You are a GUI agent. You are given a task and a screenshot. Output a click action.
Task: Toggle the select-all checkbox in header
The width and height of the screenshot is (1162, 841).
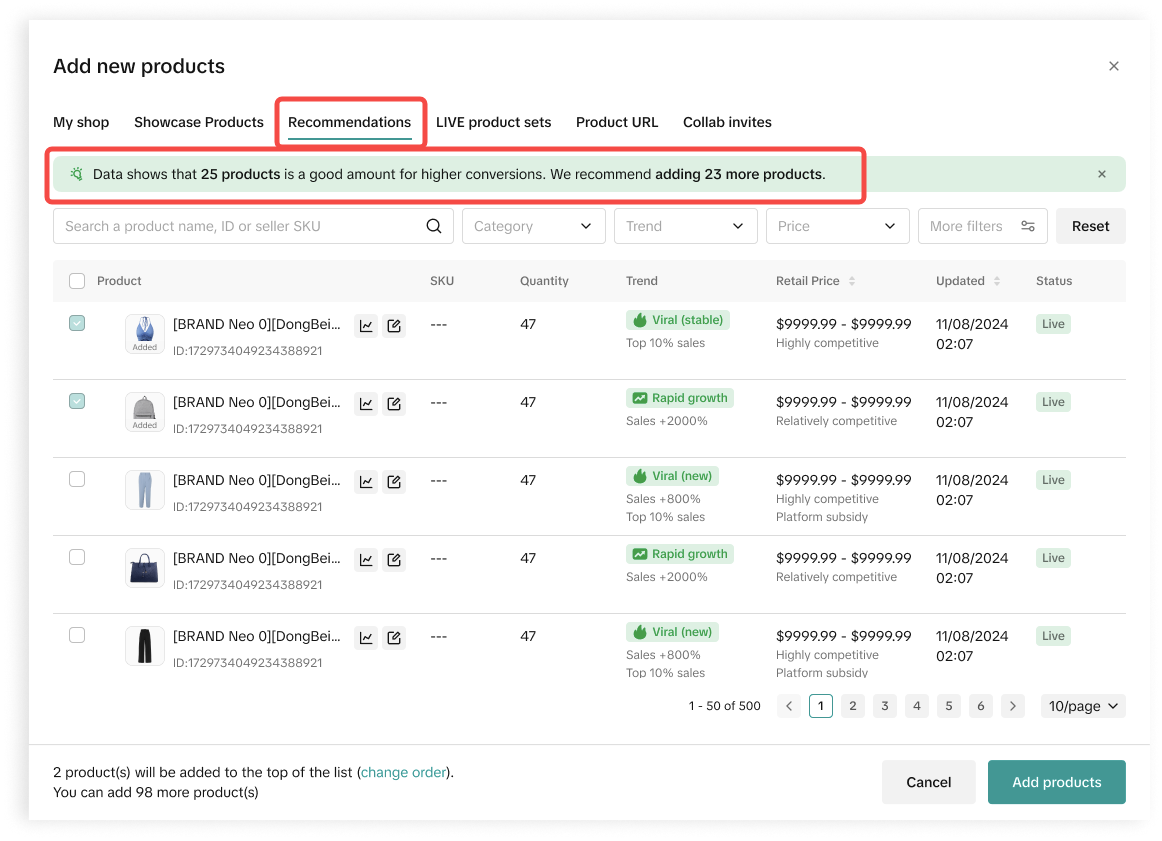(x=77, y=281)
